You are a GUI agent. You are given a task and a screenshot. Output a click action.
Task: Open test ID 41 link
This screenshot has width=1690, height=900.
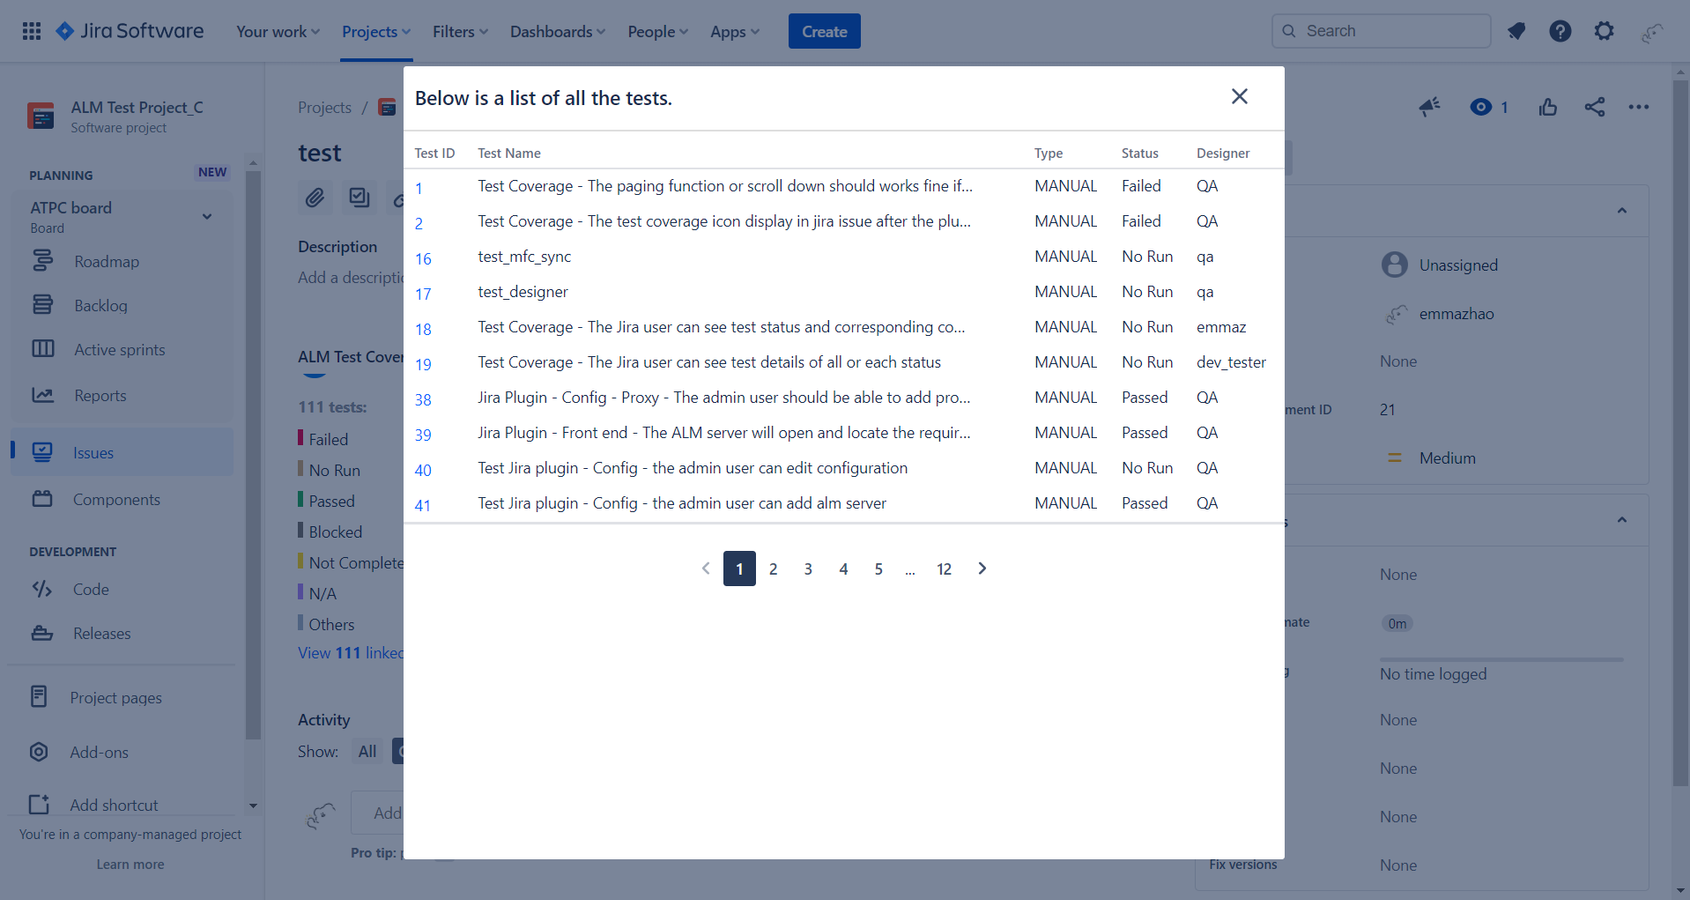click(422, 505)
